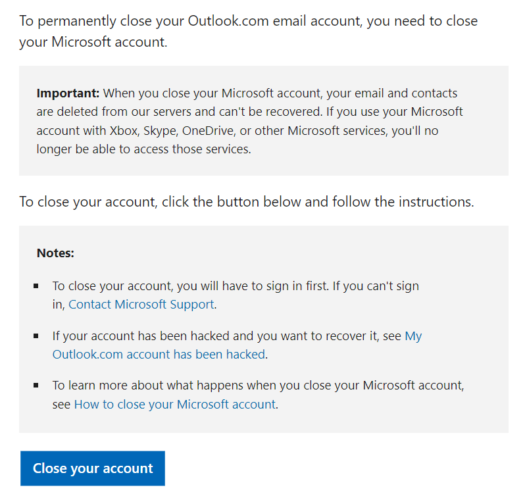This screenshot has height=500, width=525.
Task: Click the bold Notes: heading
Action: pyautogui.click(x=55, y=253)
